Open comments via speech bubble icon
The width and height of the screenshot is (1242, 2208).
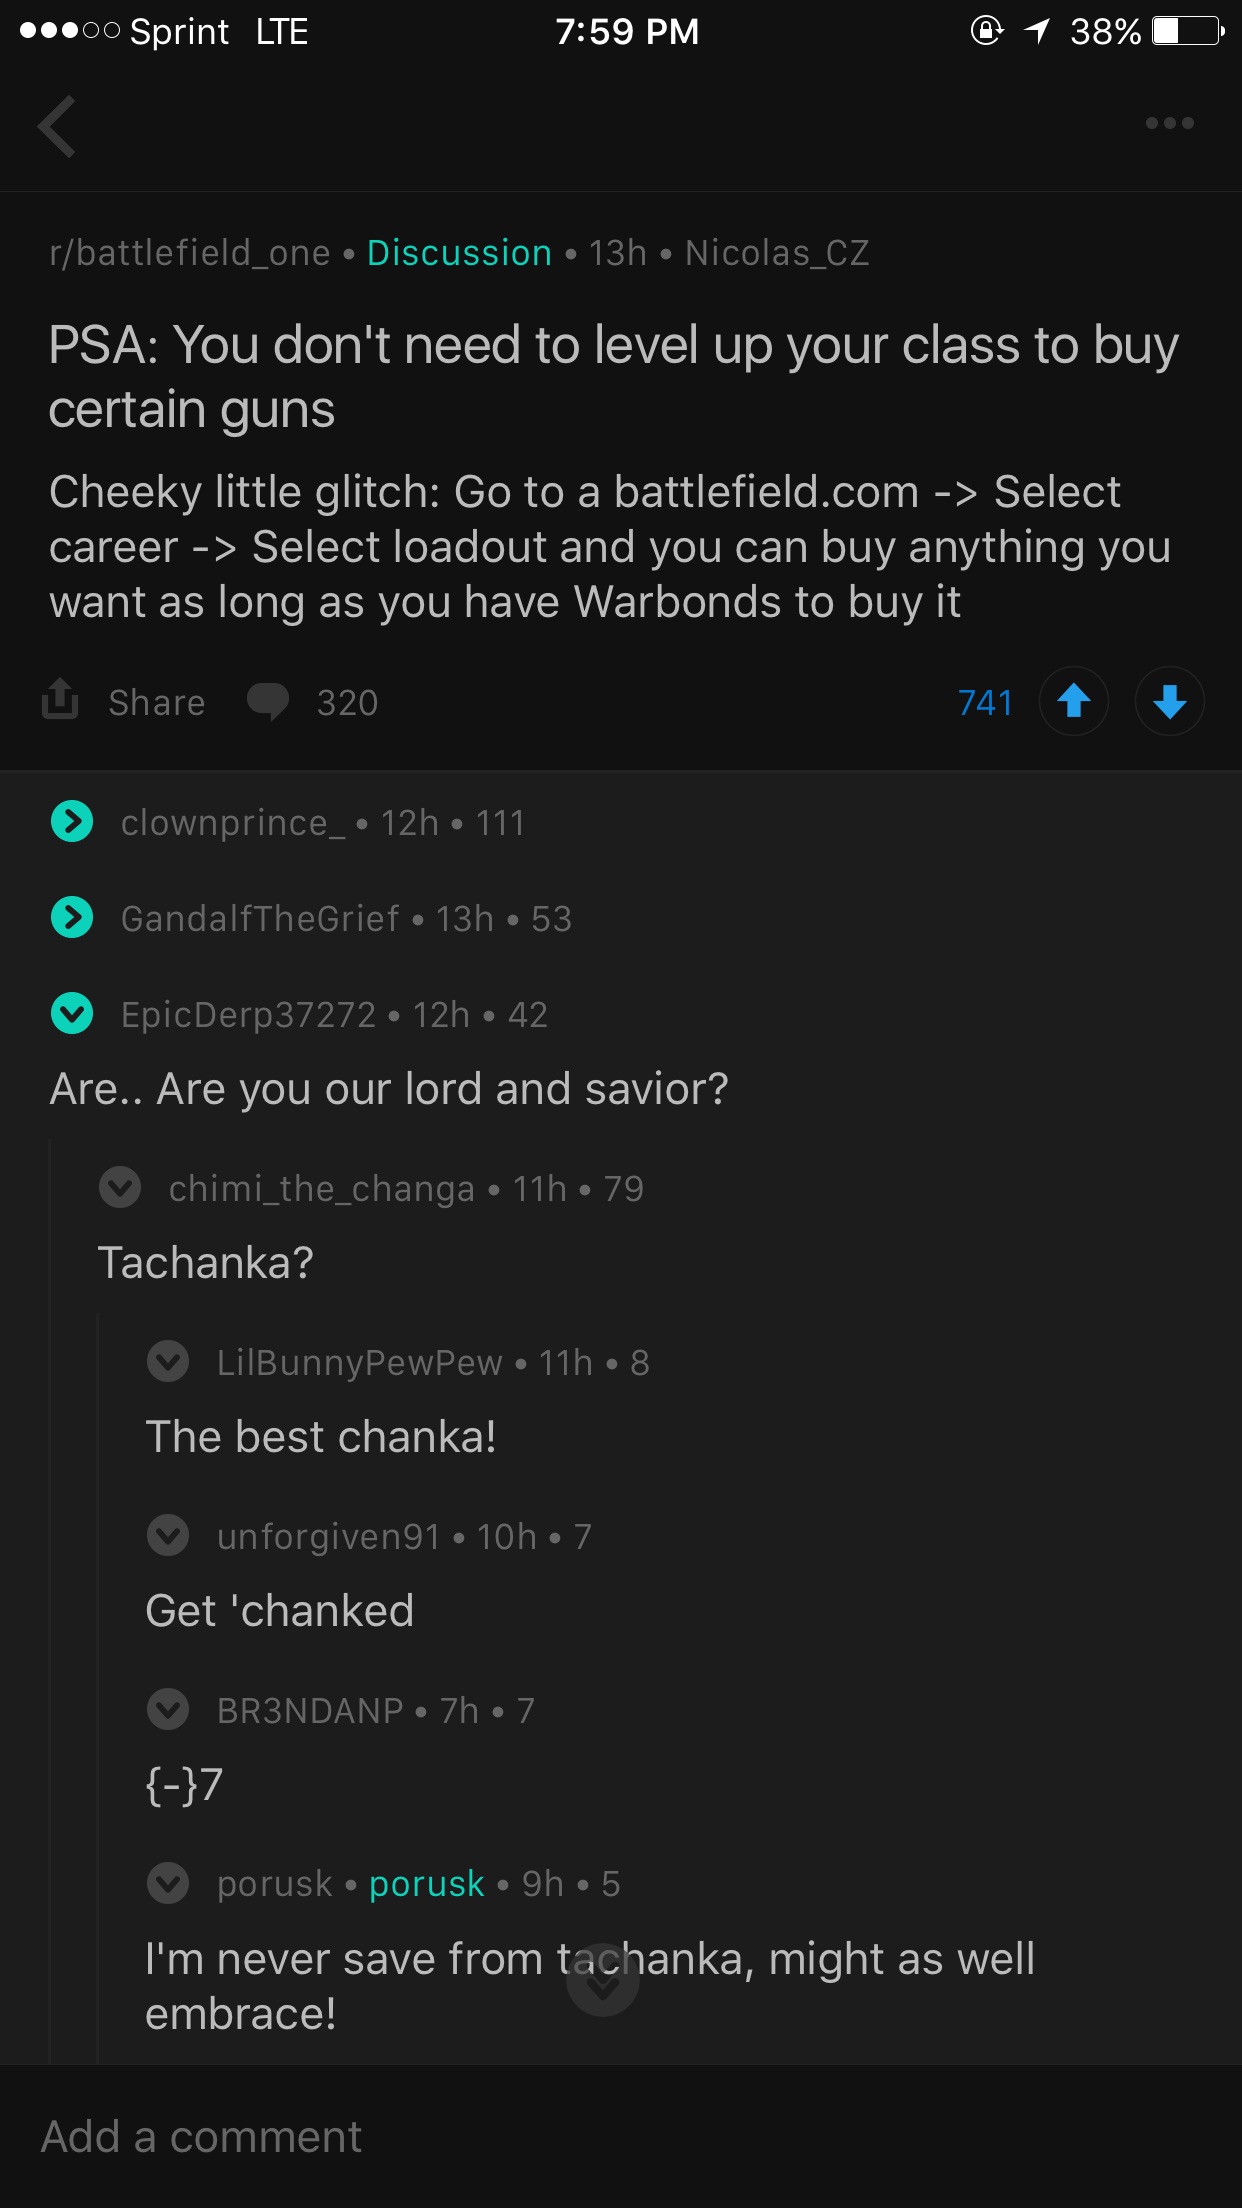tap(268, 702)
